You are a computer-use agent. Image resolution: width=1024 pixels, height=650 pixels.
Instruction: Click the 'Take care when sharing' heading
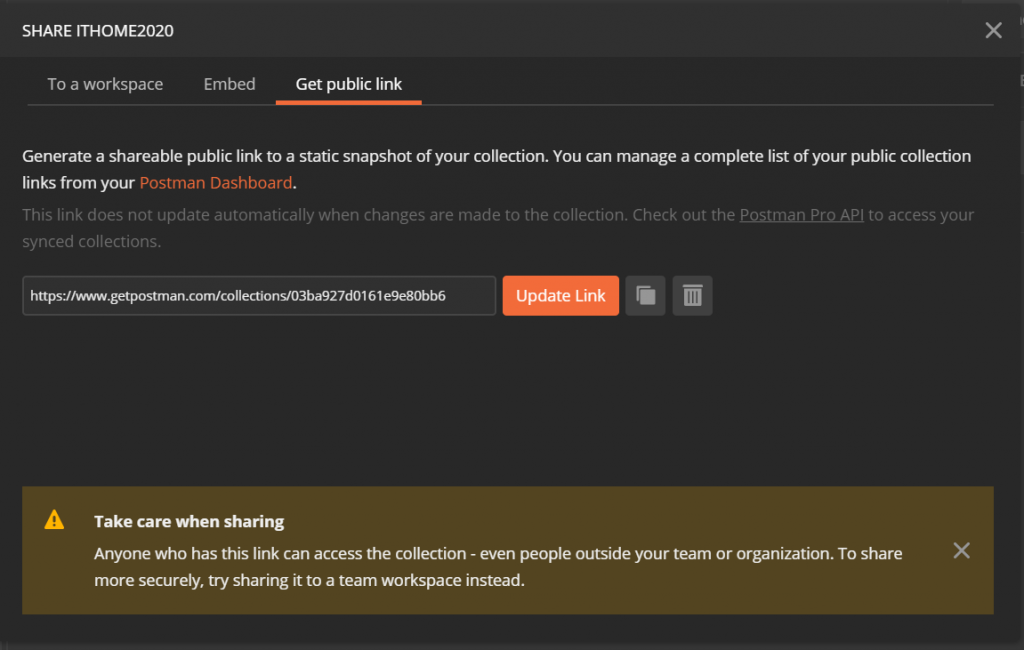click(x=189, y=521)
